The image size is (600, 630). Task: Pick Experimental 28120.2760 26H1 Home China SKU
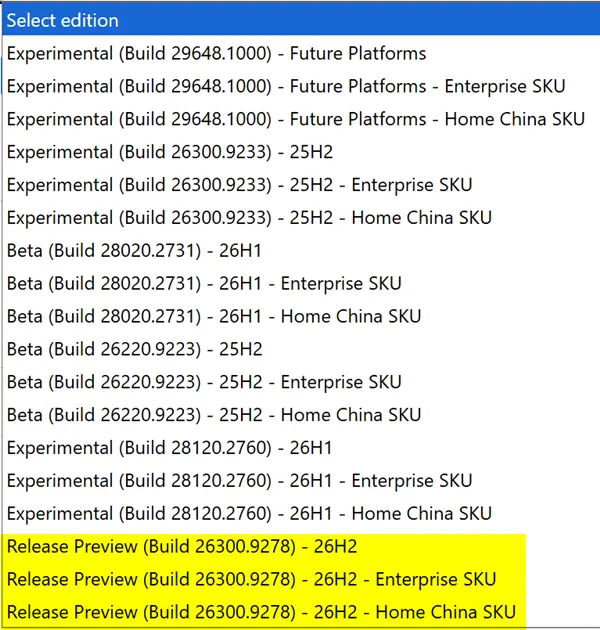[x=301, y=514]
